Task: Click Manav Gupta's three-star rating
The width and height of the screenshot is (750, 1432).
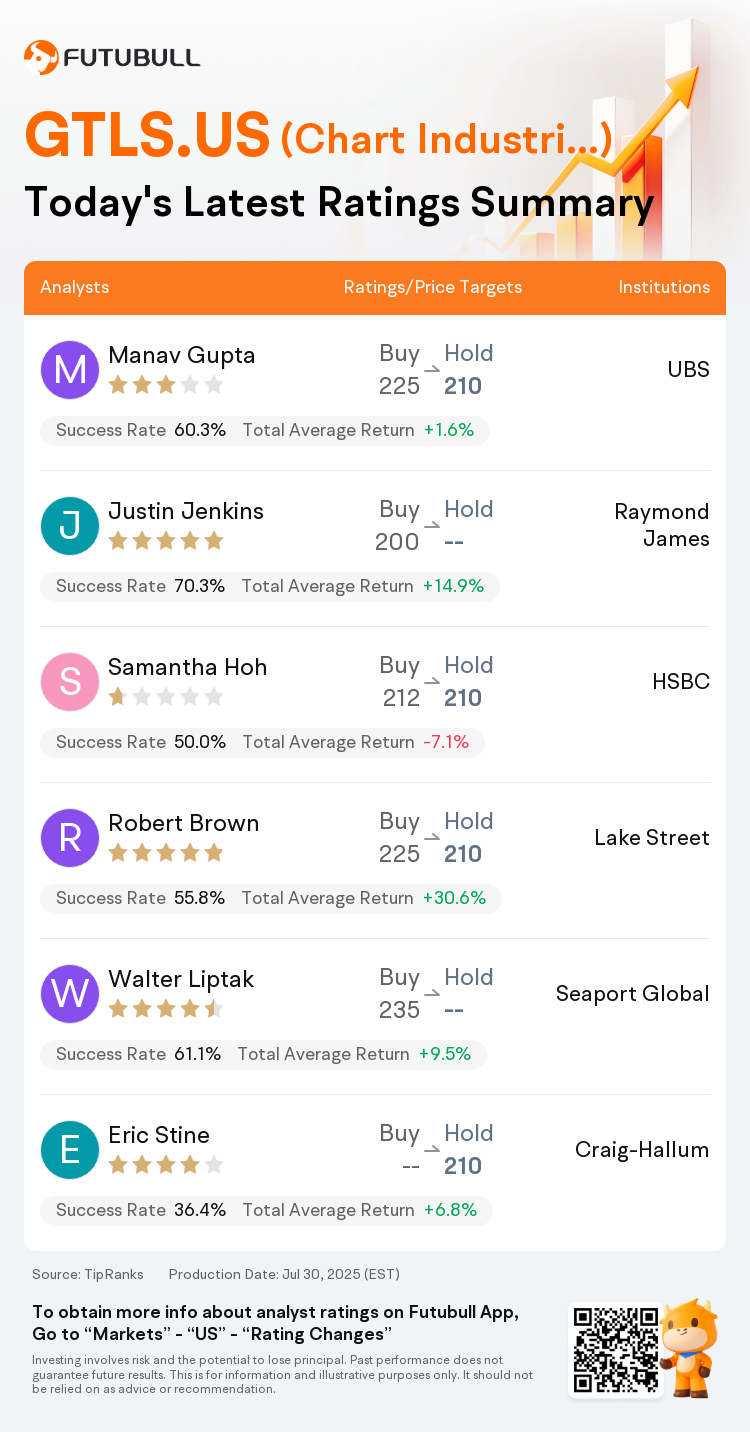Action: (166, 385)
